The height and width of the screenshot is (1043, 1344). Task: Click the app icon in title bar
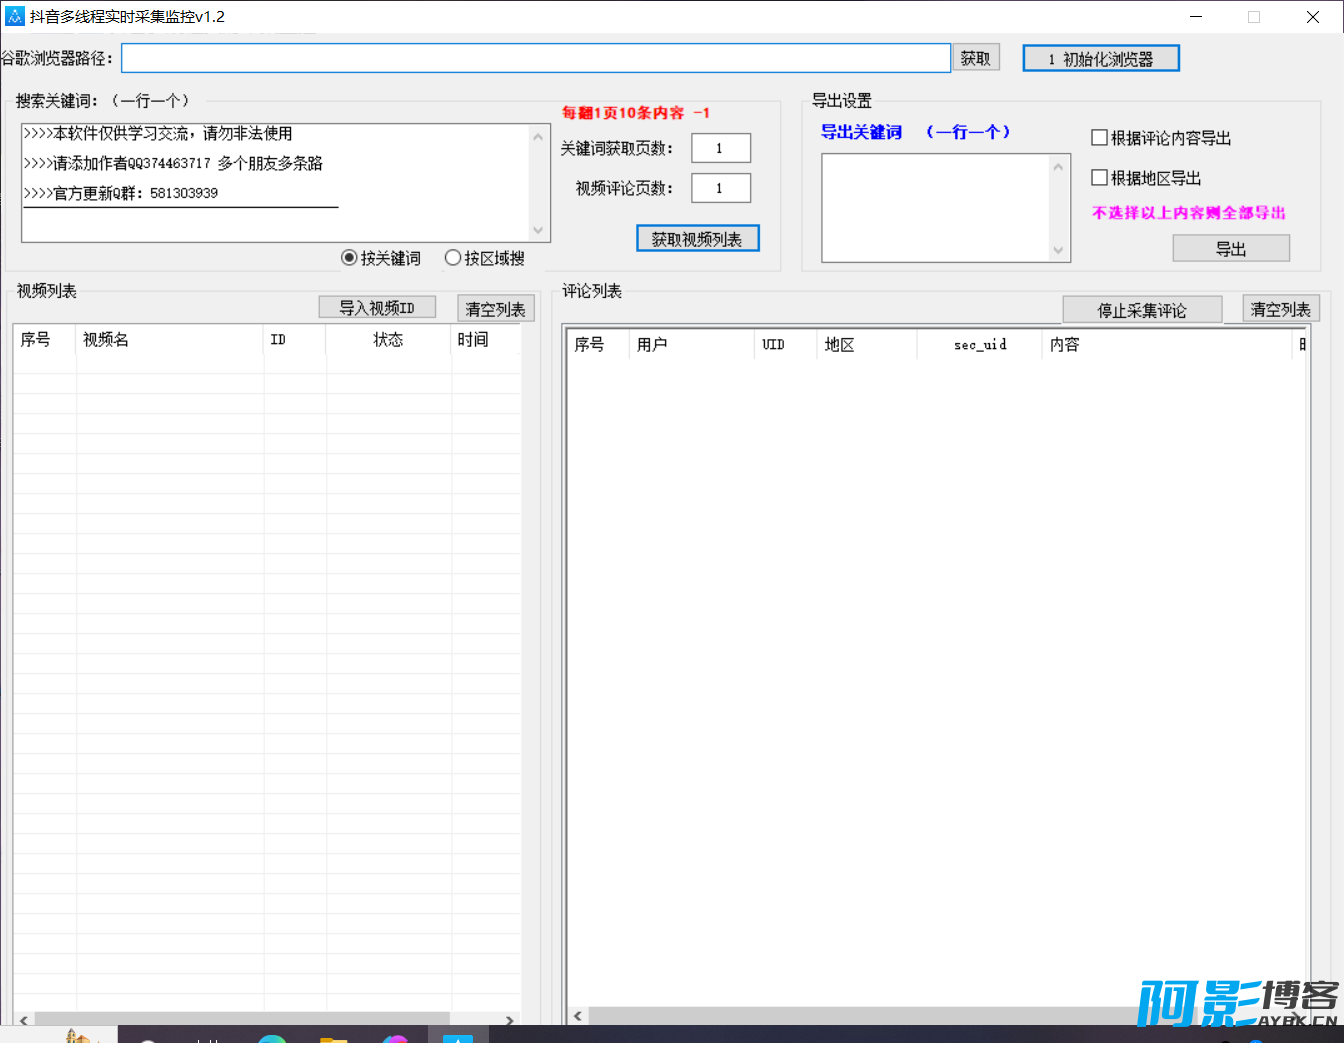[14, 16]
